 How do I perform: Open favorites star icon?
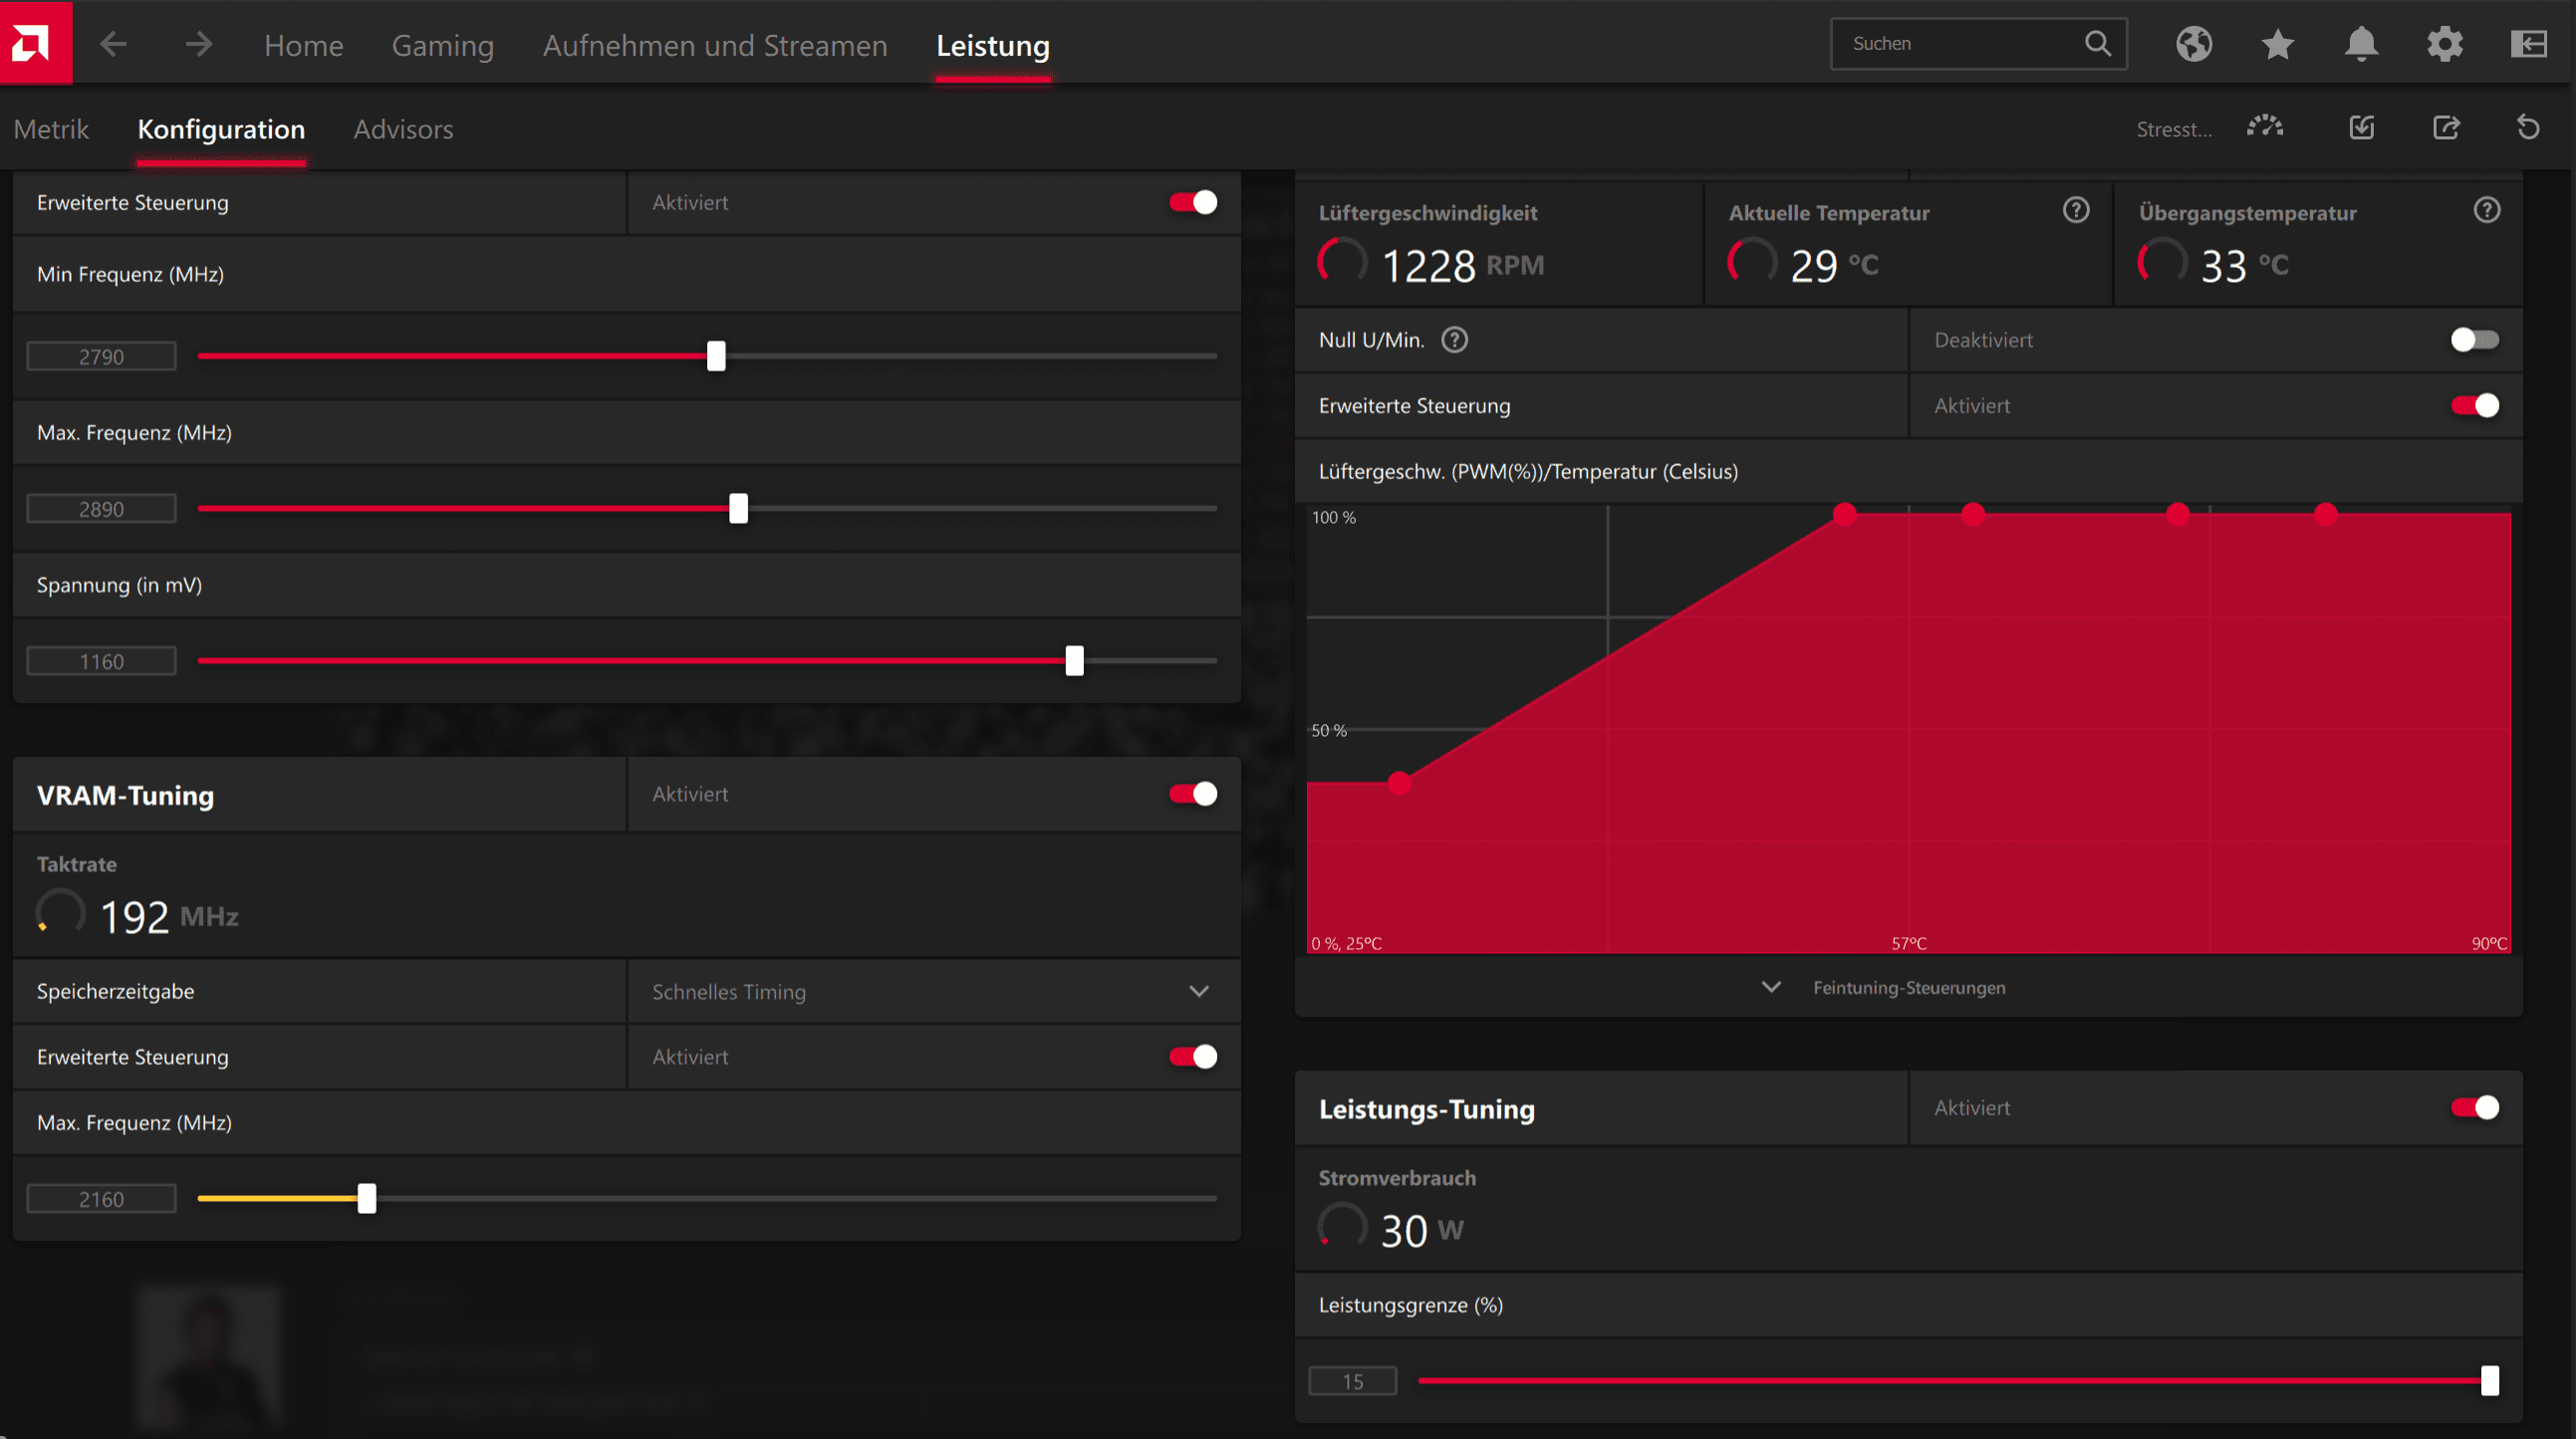(x=2277, y=44)
